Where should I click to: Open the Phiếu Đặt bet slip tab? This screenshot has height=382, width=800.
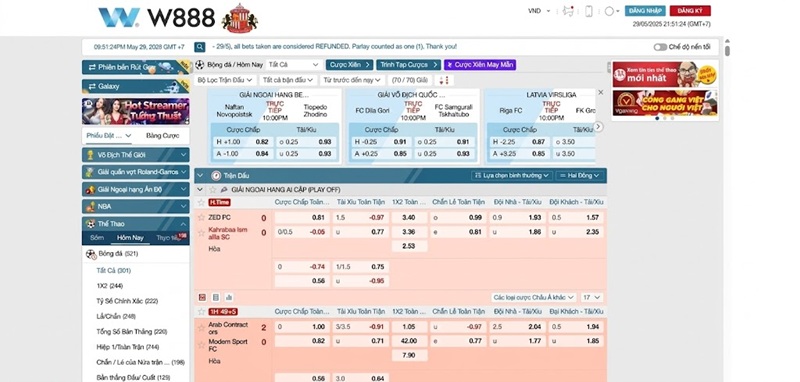tap(109, 136)
